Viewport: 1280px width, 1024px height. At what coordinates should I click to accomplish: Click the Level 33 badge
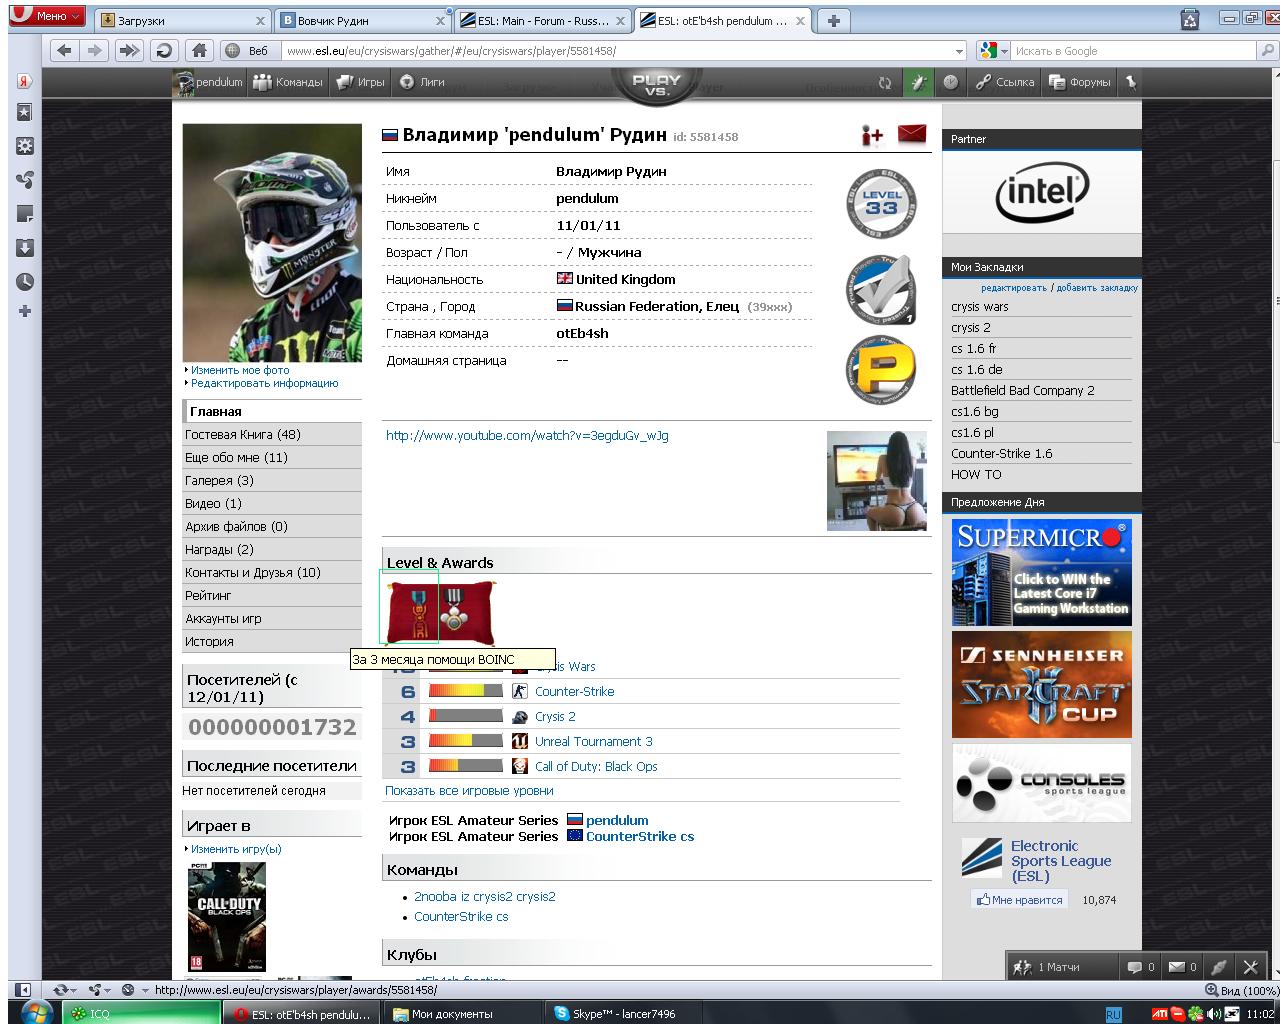[880, 202]
